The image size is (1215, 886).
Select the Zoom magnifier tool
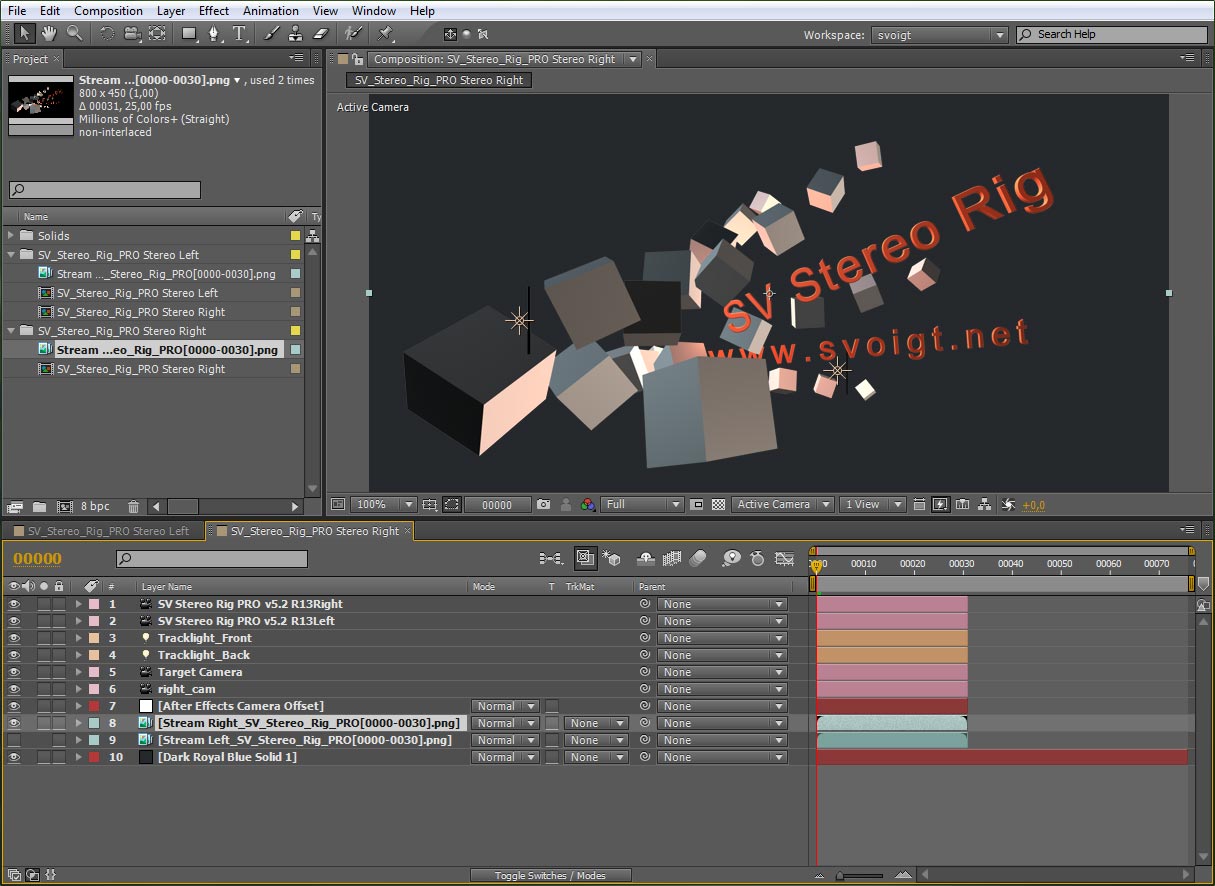click(74, 33)
